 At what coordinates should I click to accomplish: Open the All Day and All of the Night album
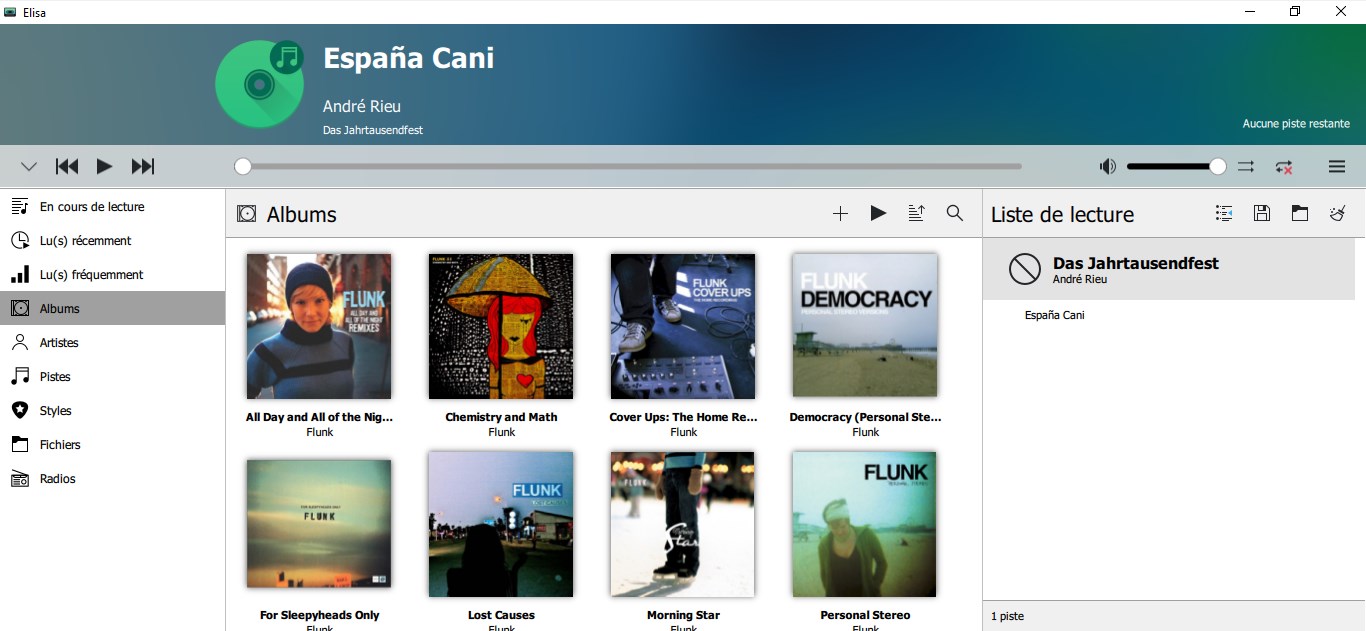tap(319, 326)
